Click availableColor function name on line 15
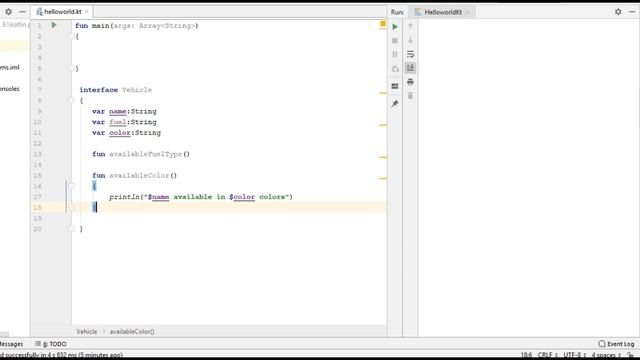Viewport: 640px width, 360px height. (139, 176)
